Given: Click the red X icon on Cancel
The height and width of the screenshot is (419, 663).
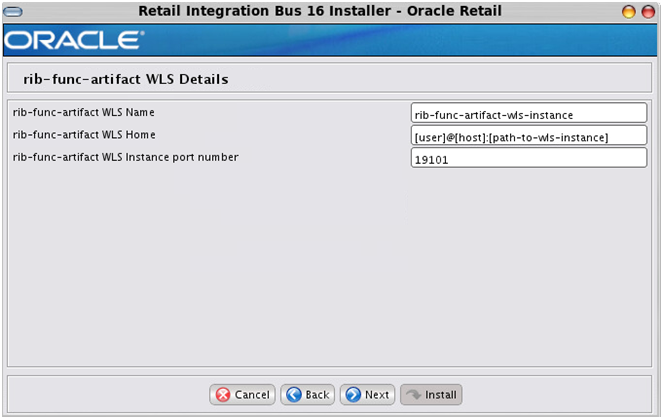Looking at the screenshot, I should [x=223, y=394].
